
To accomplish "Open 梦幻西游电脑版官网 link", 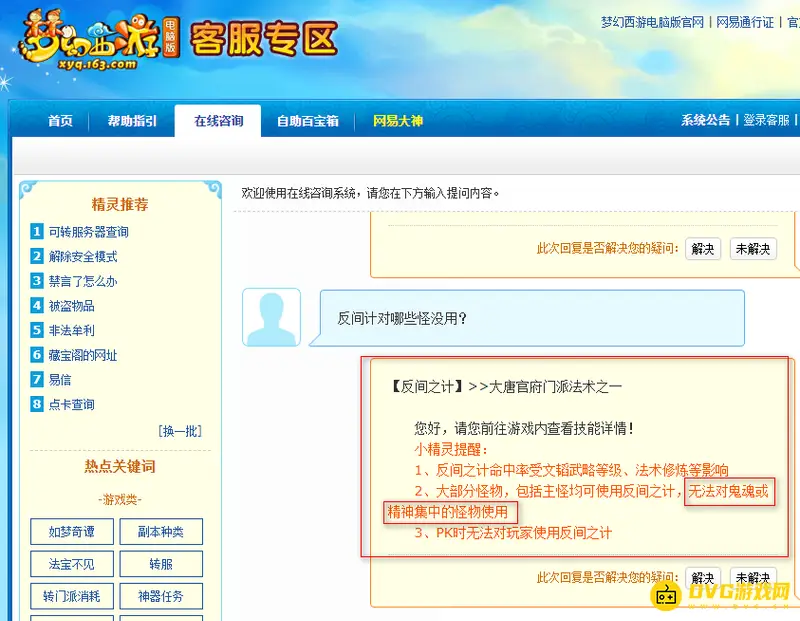I will click(x=653, y=22).
